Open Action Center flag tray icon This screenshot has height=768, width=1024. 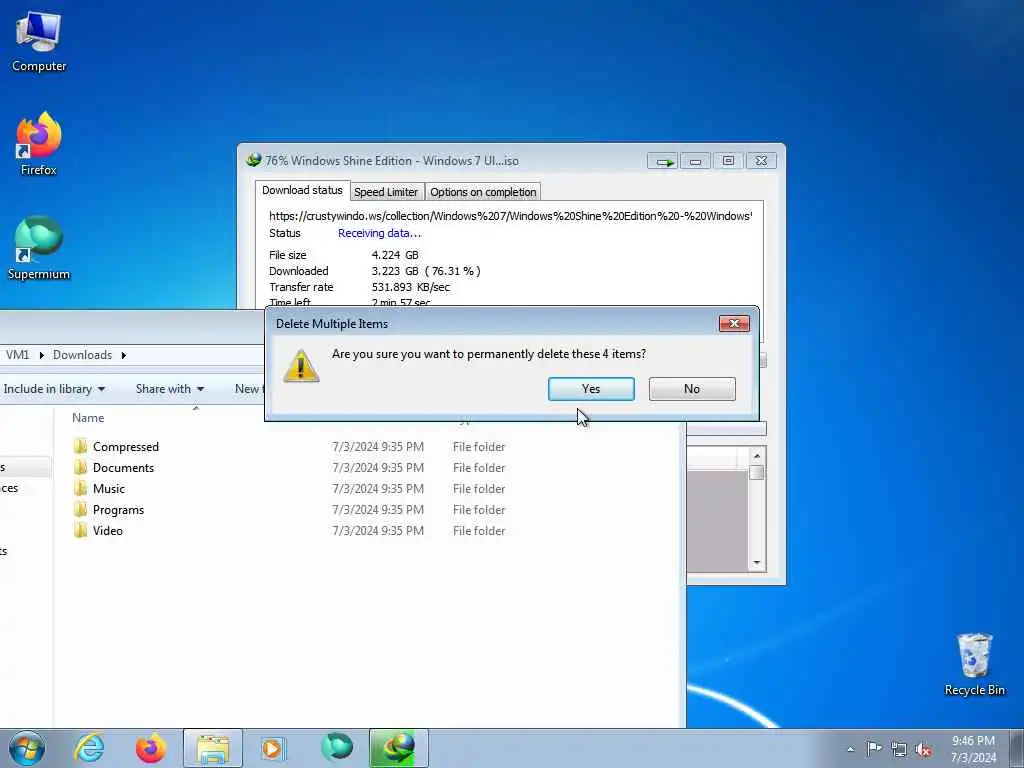[874, 748]
